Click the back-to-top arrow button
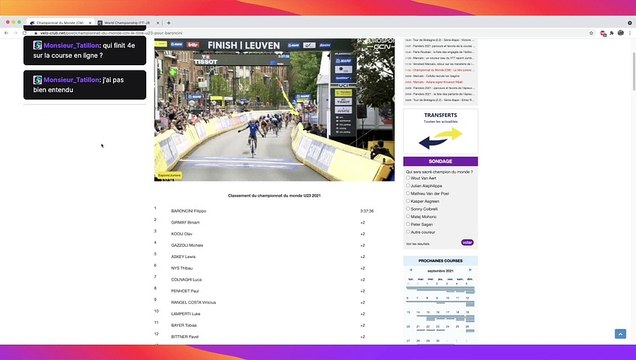The height and width of the screenshot is (360, 636). point(620,334)
